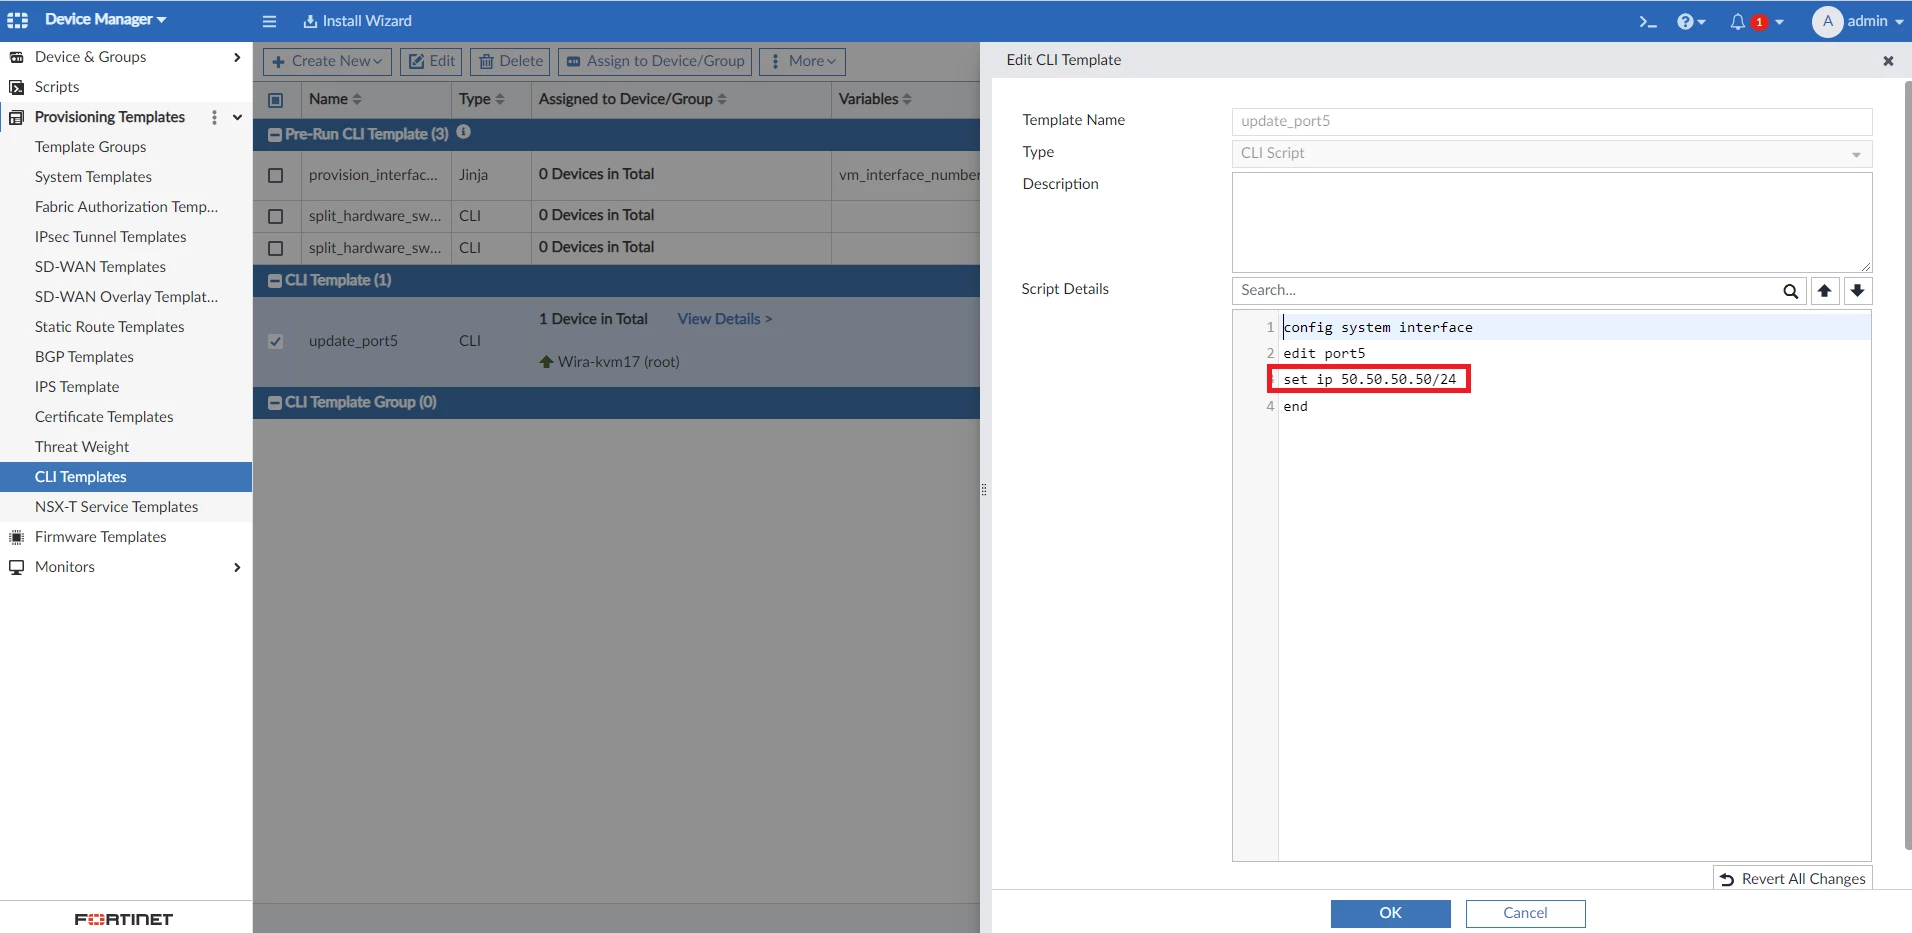Screen dimensions: 1912x933
Task: Open the More actions dropdown
Action: 802,61
